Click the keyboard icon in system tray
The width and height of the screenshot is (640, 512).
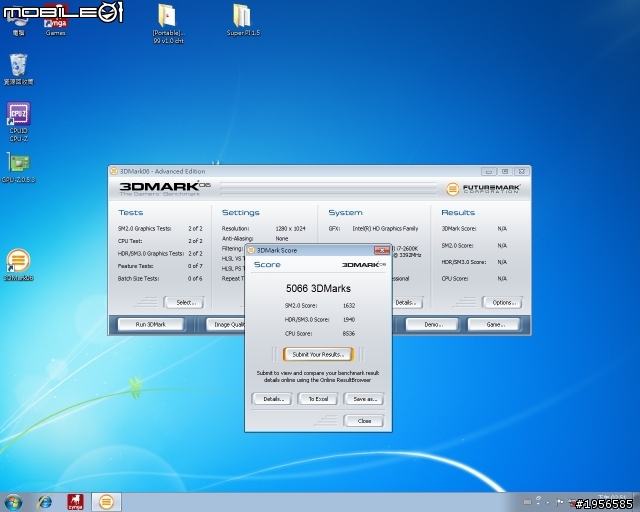point(527,502)
